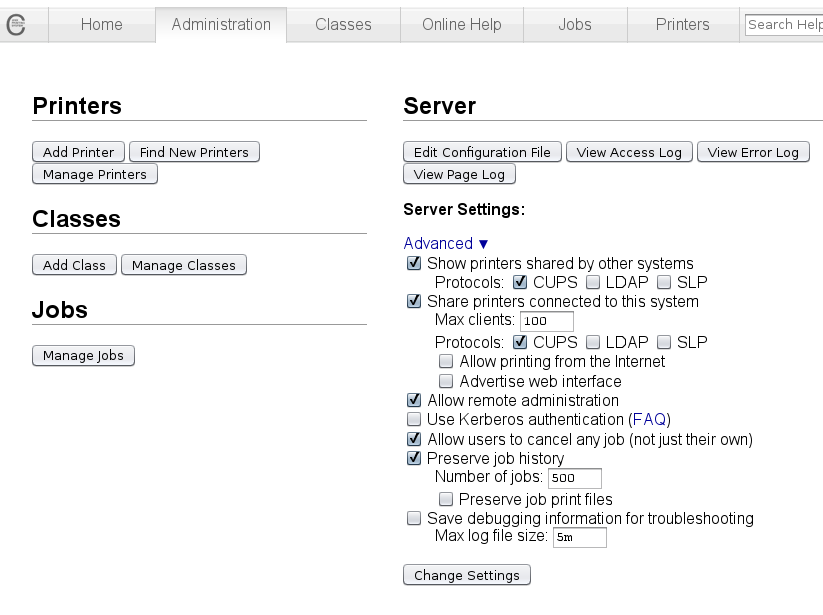Enable Allow printing from the Internet
Screen dimensions: 823x615
point(446,361)
